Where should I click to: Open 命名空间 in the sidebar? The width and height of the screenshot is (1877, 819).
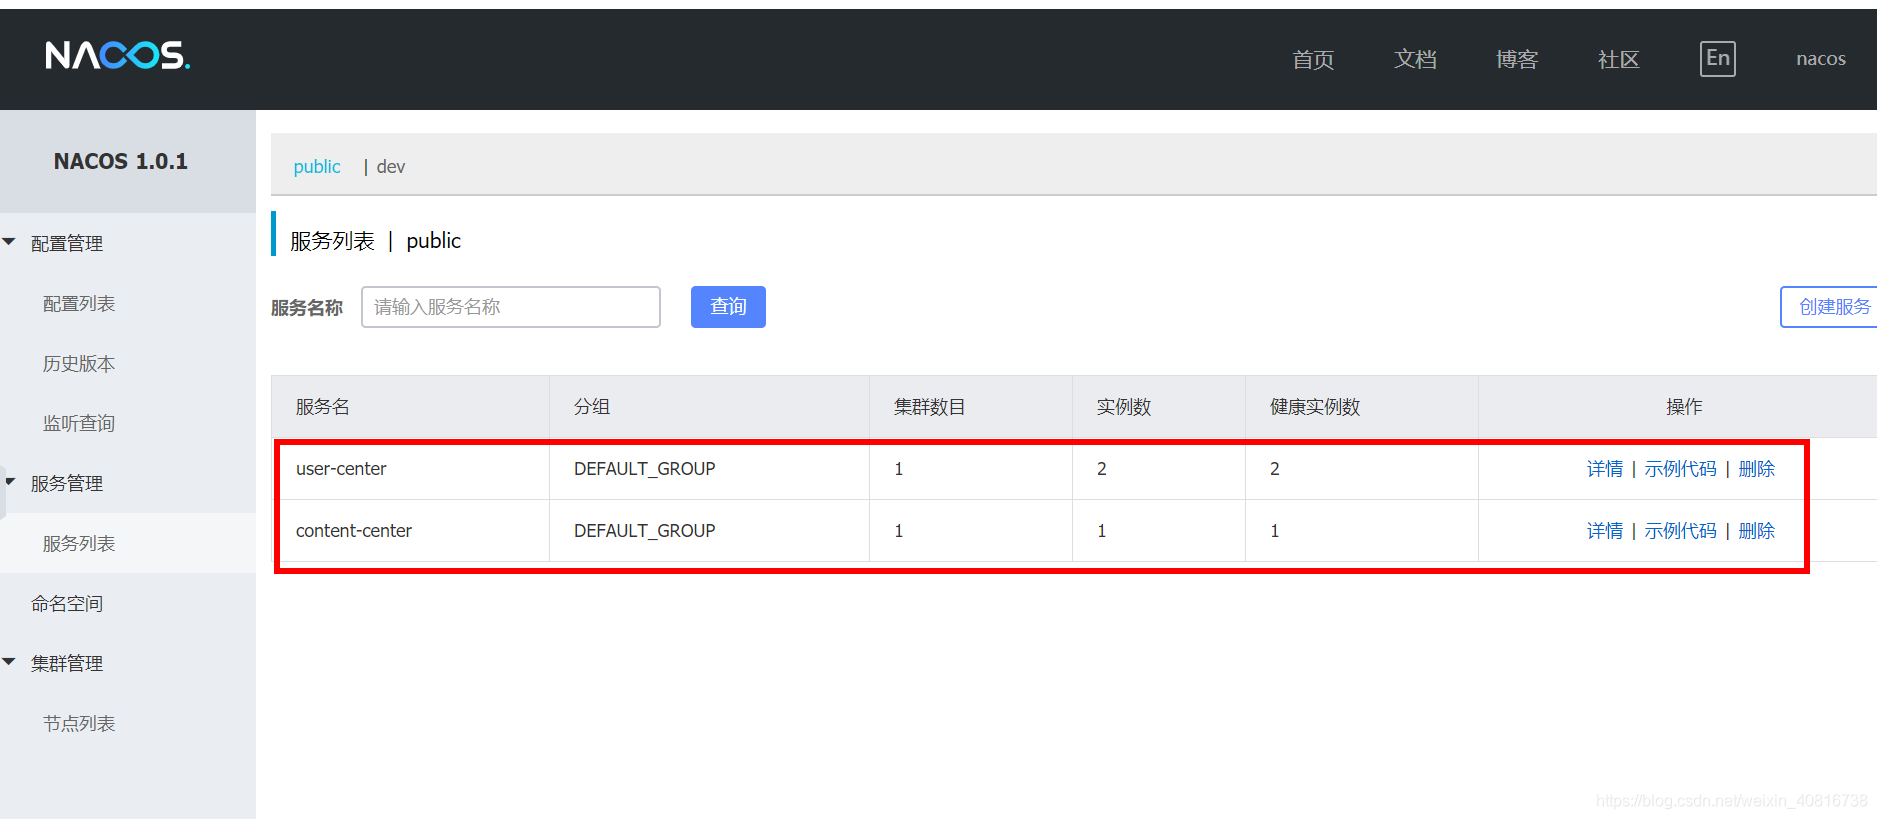click(67, 603)
